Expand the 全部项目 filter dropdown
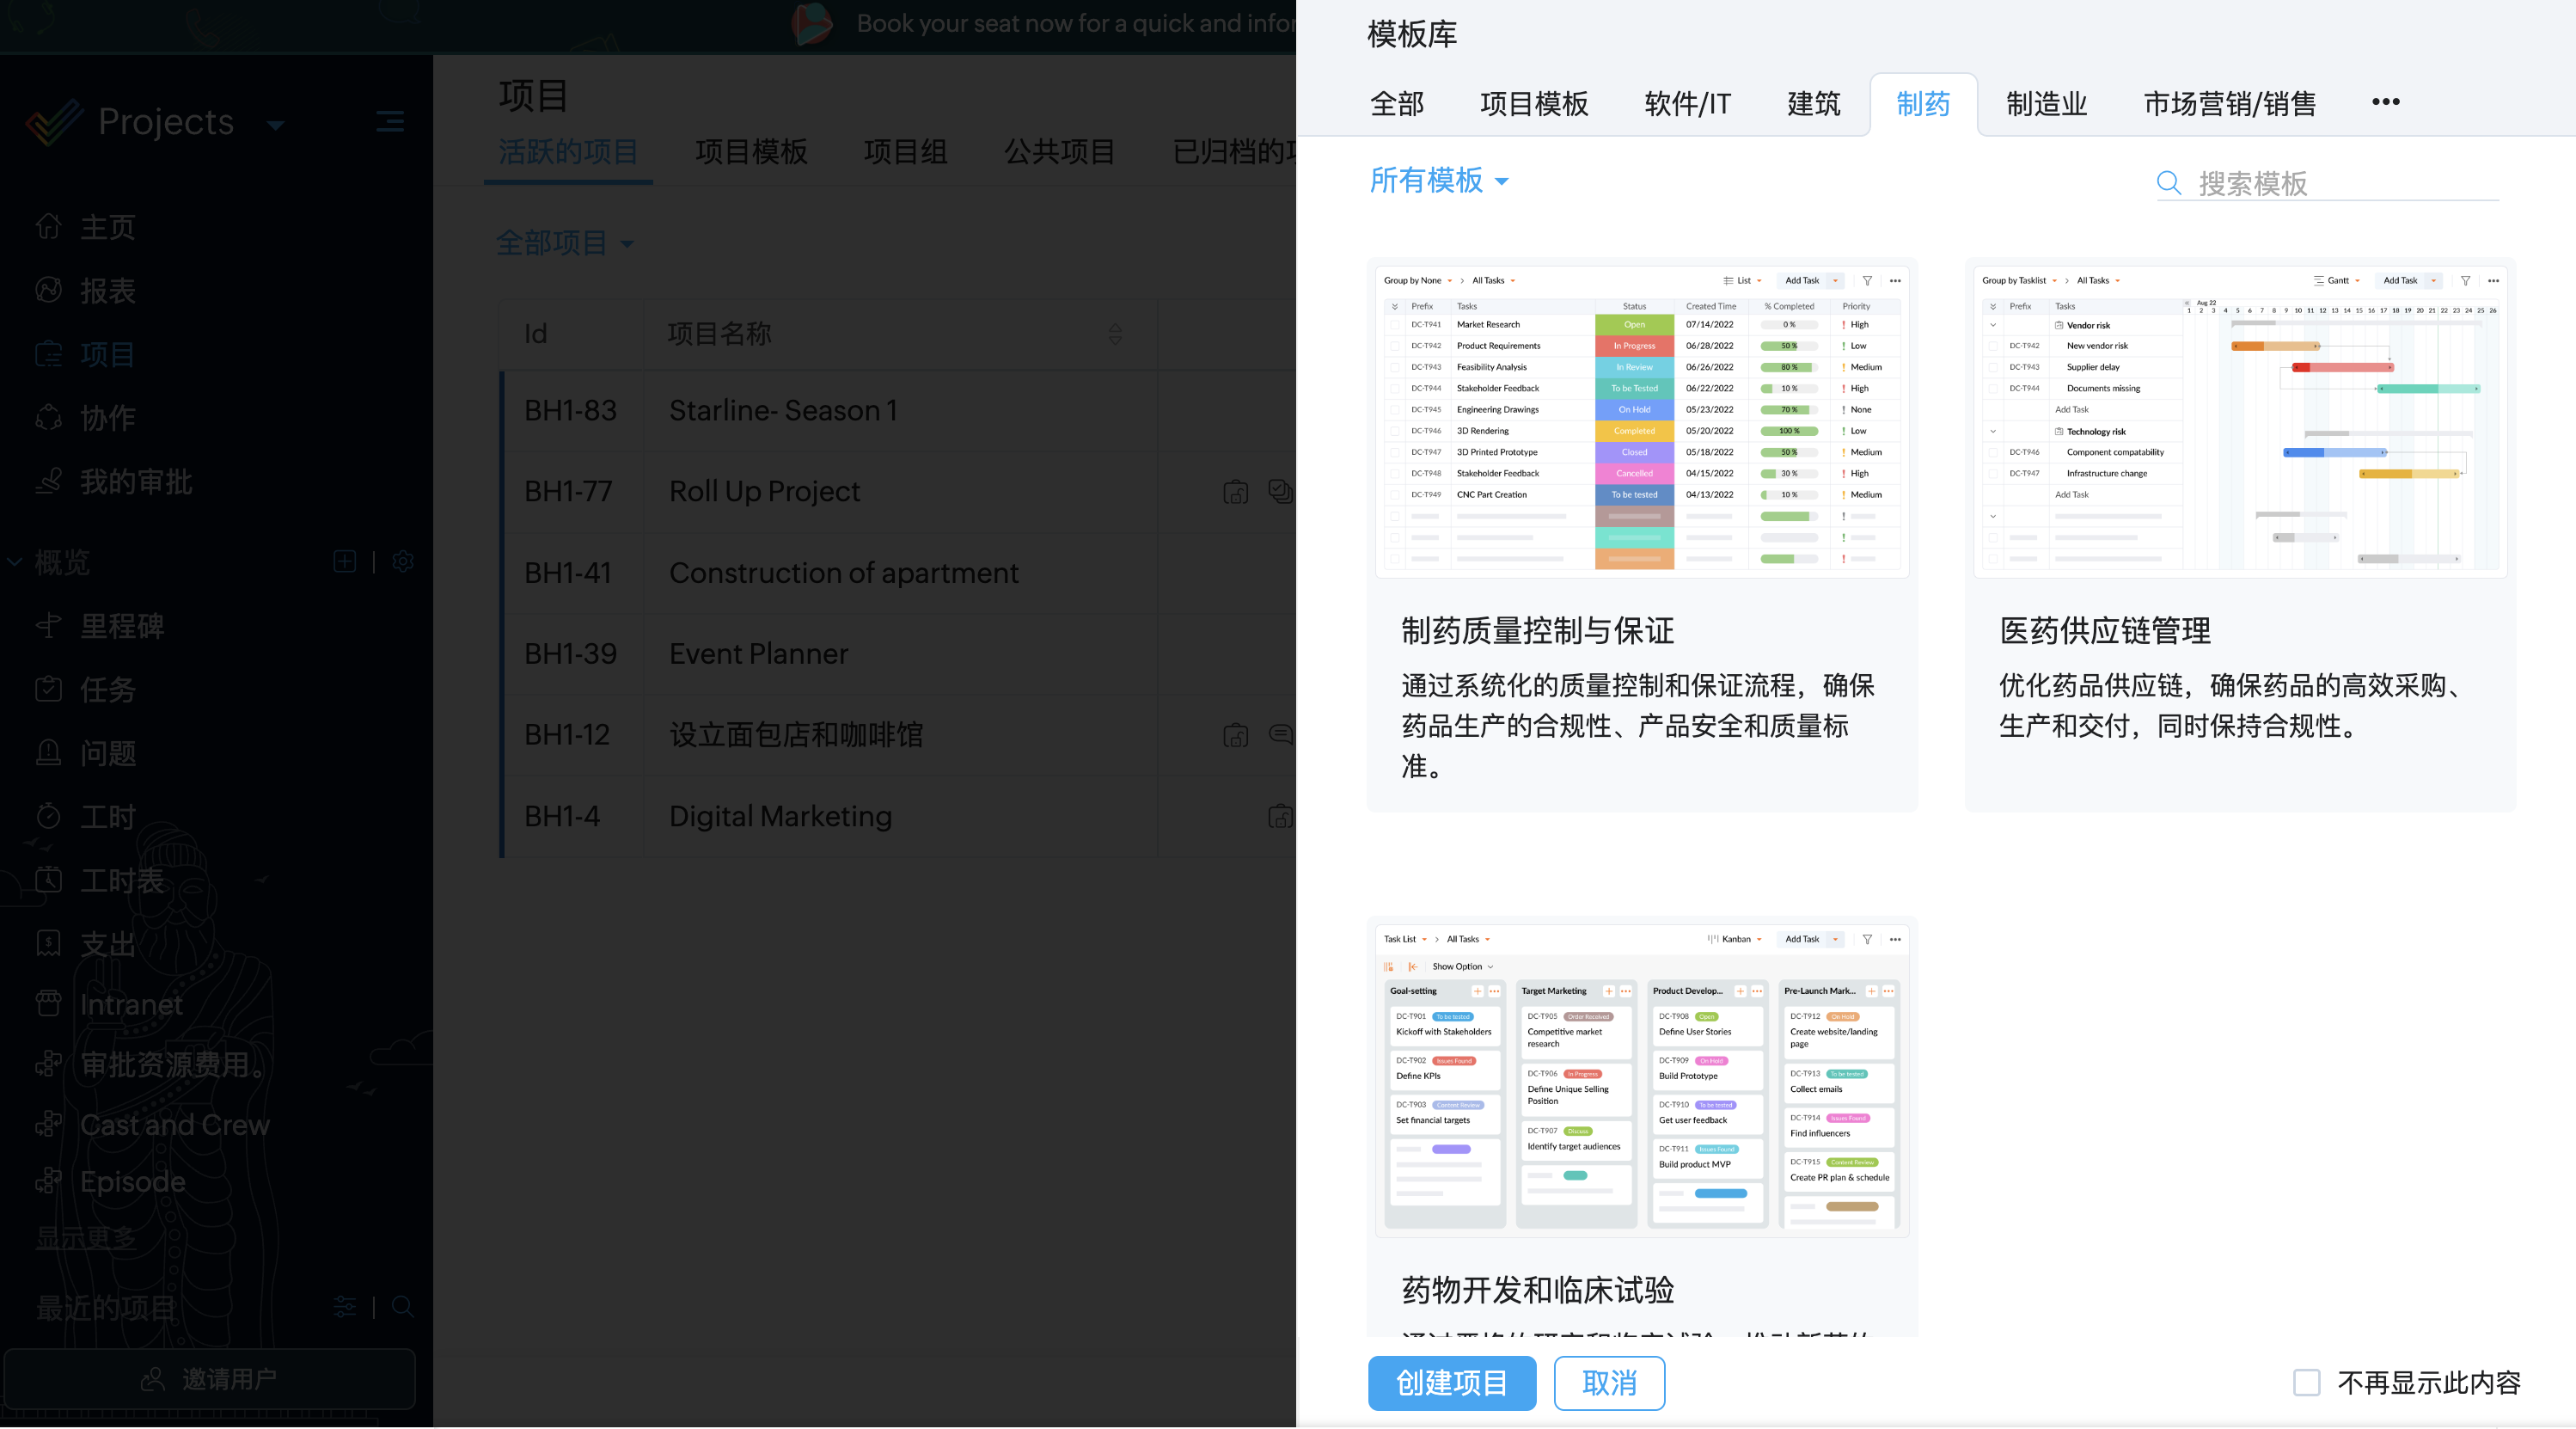2576x1429 pixels. [565, 243]
